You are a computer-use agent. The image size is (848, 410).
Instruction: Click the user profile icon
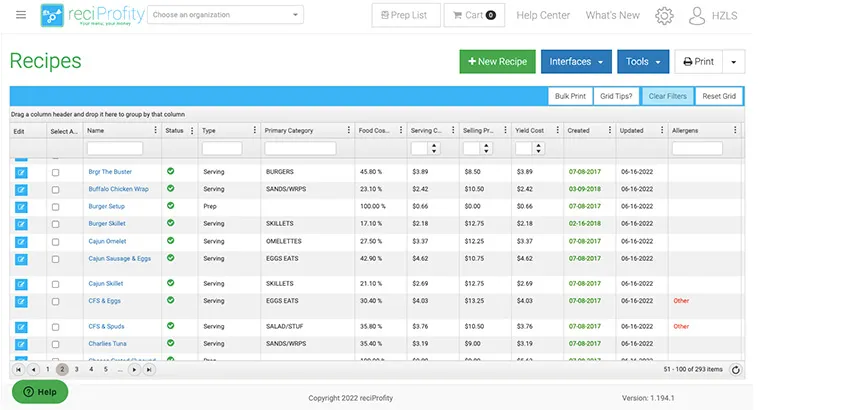(697, 16)
